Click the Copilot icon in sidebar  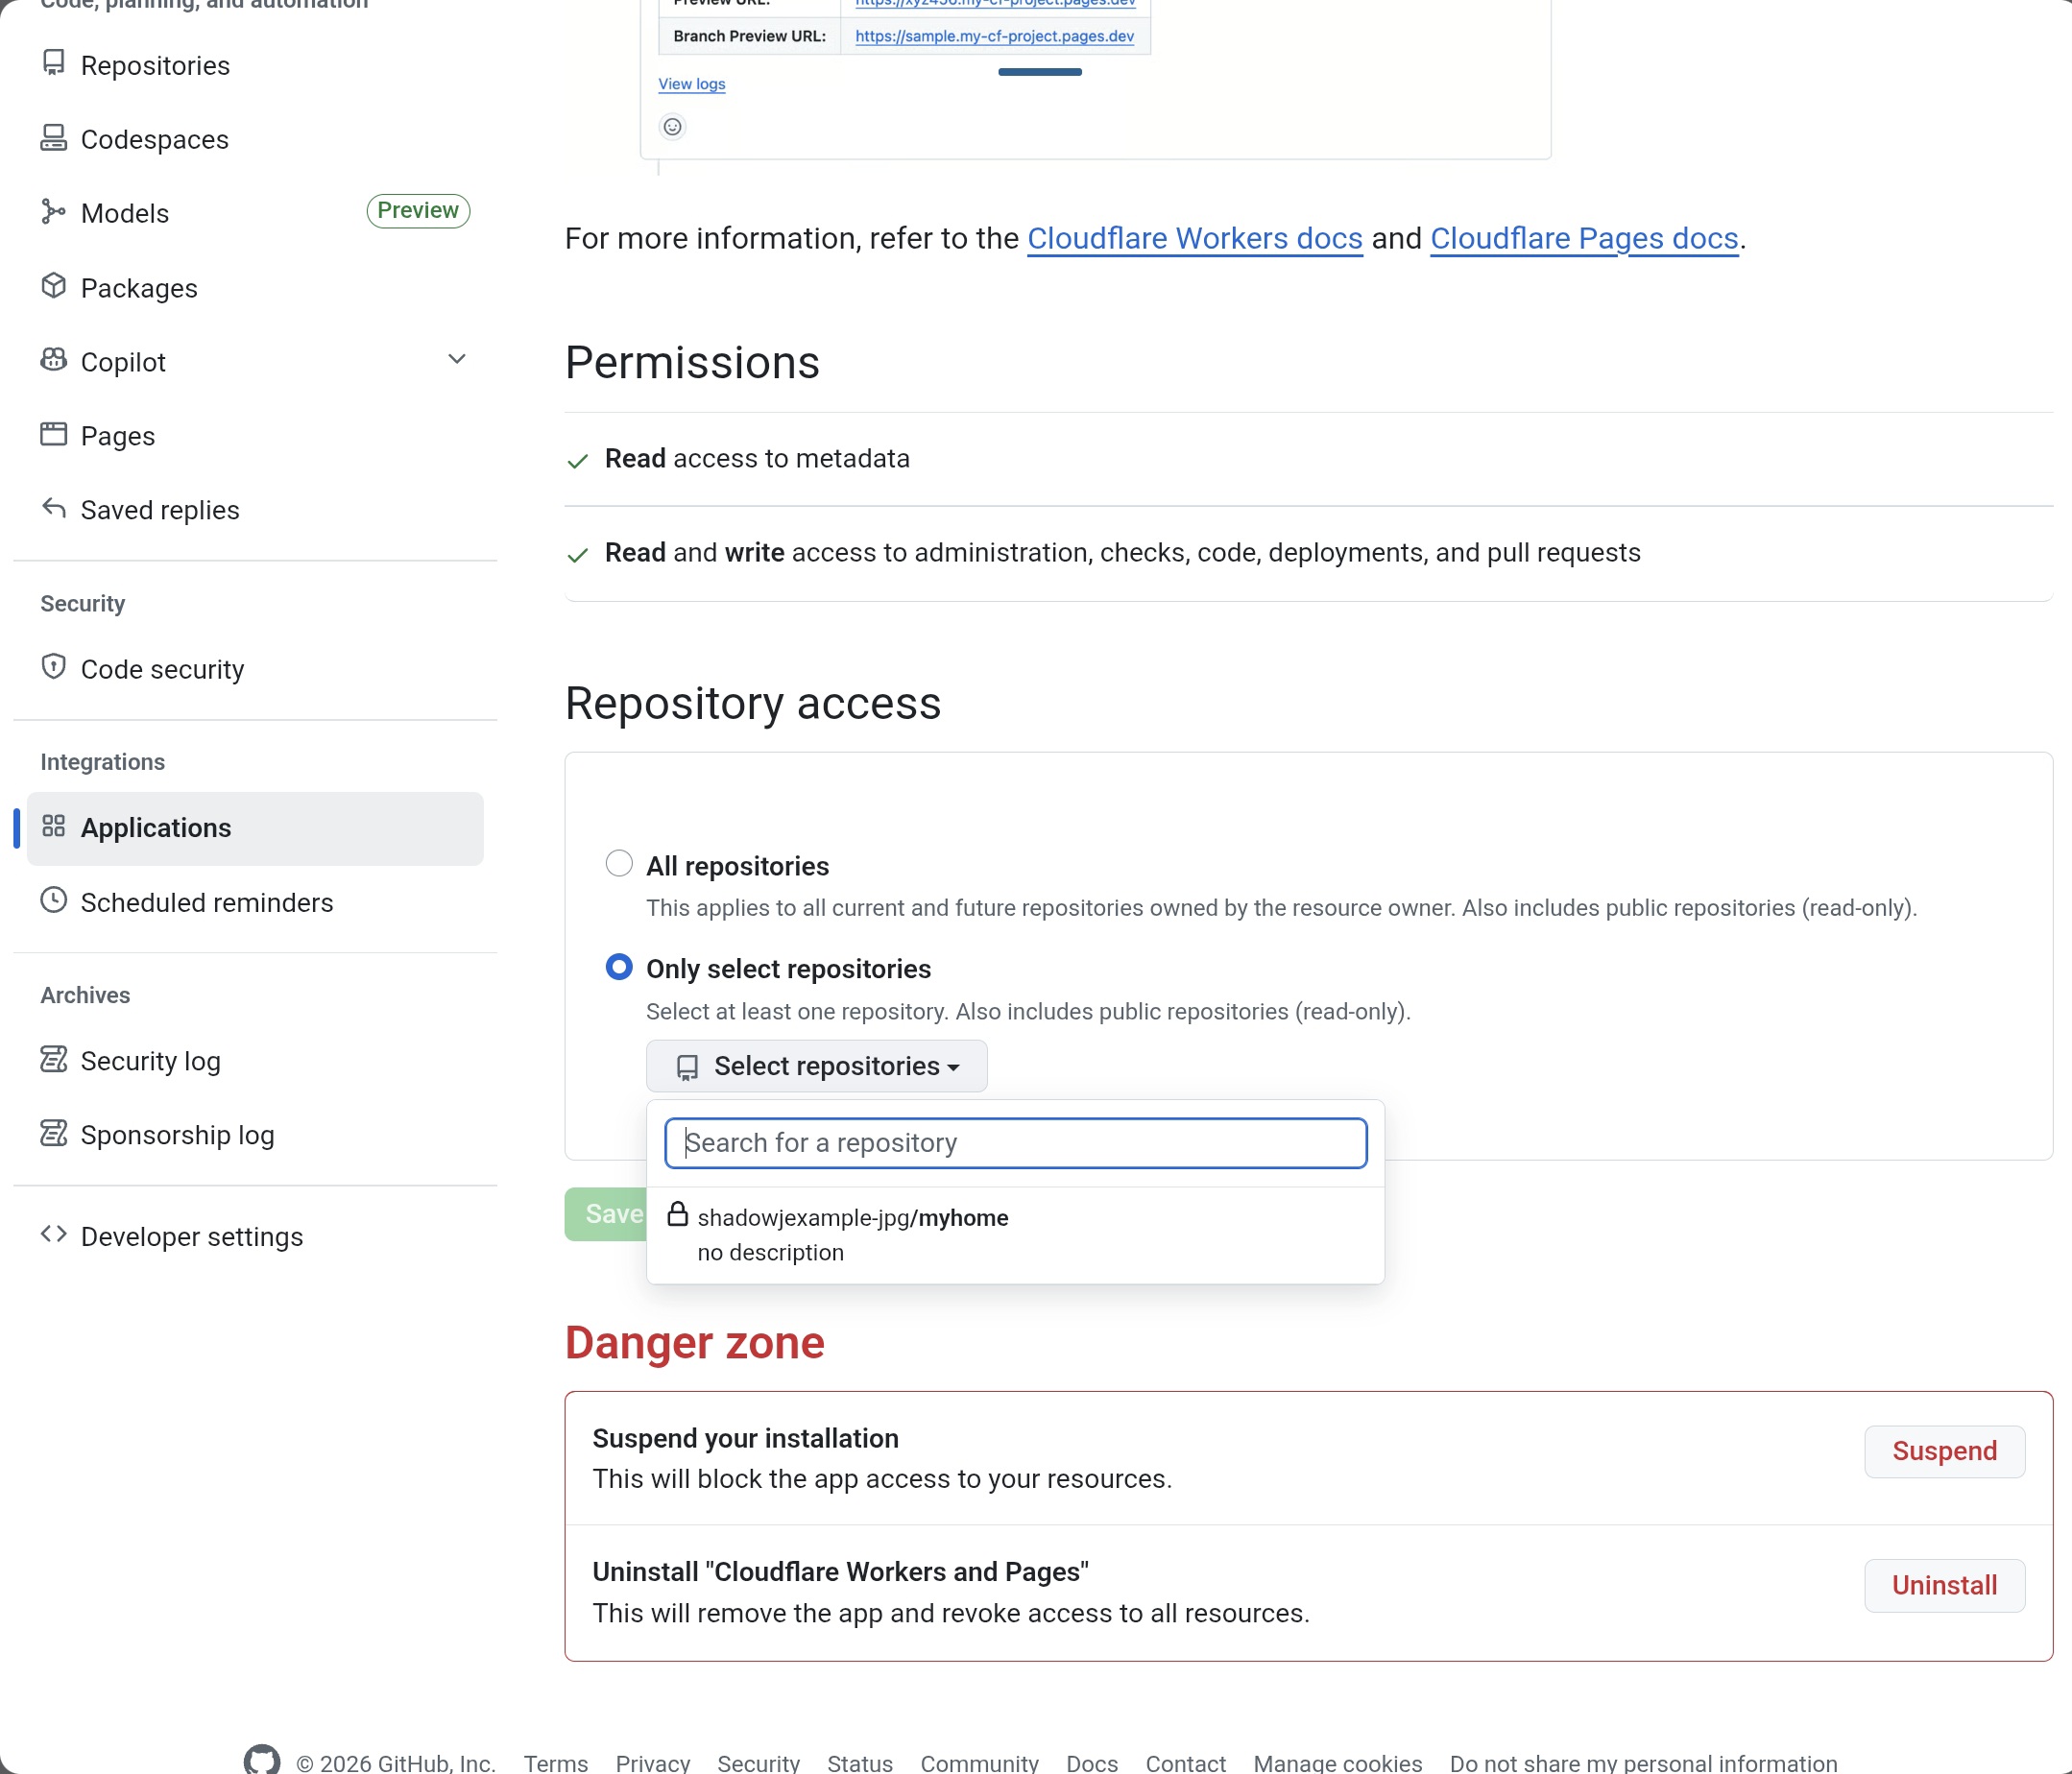[54, 361]
